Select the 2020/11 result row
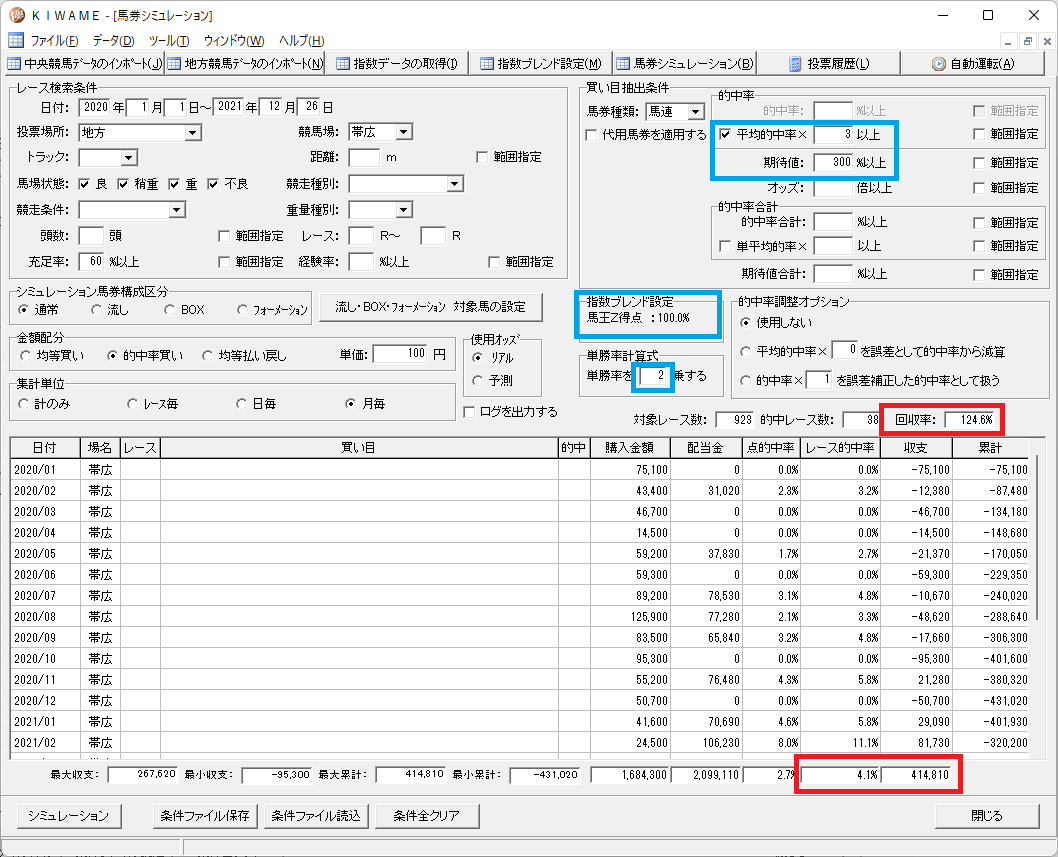Image resolution: width=1058 pixels, height=857 pixels. tap(520, 680)
